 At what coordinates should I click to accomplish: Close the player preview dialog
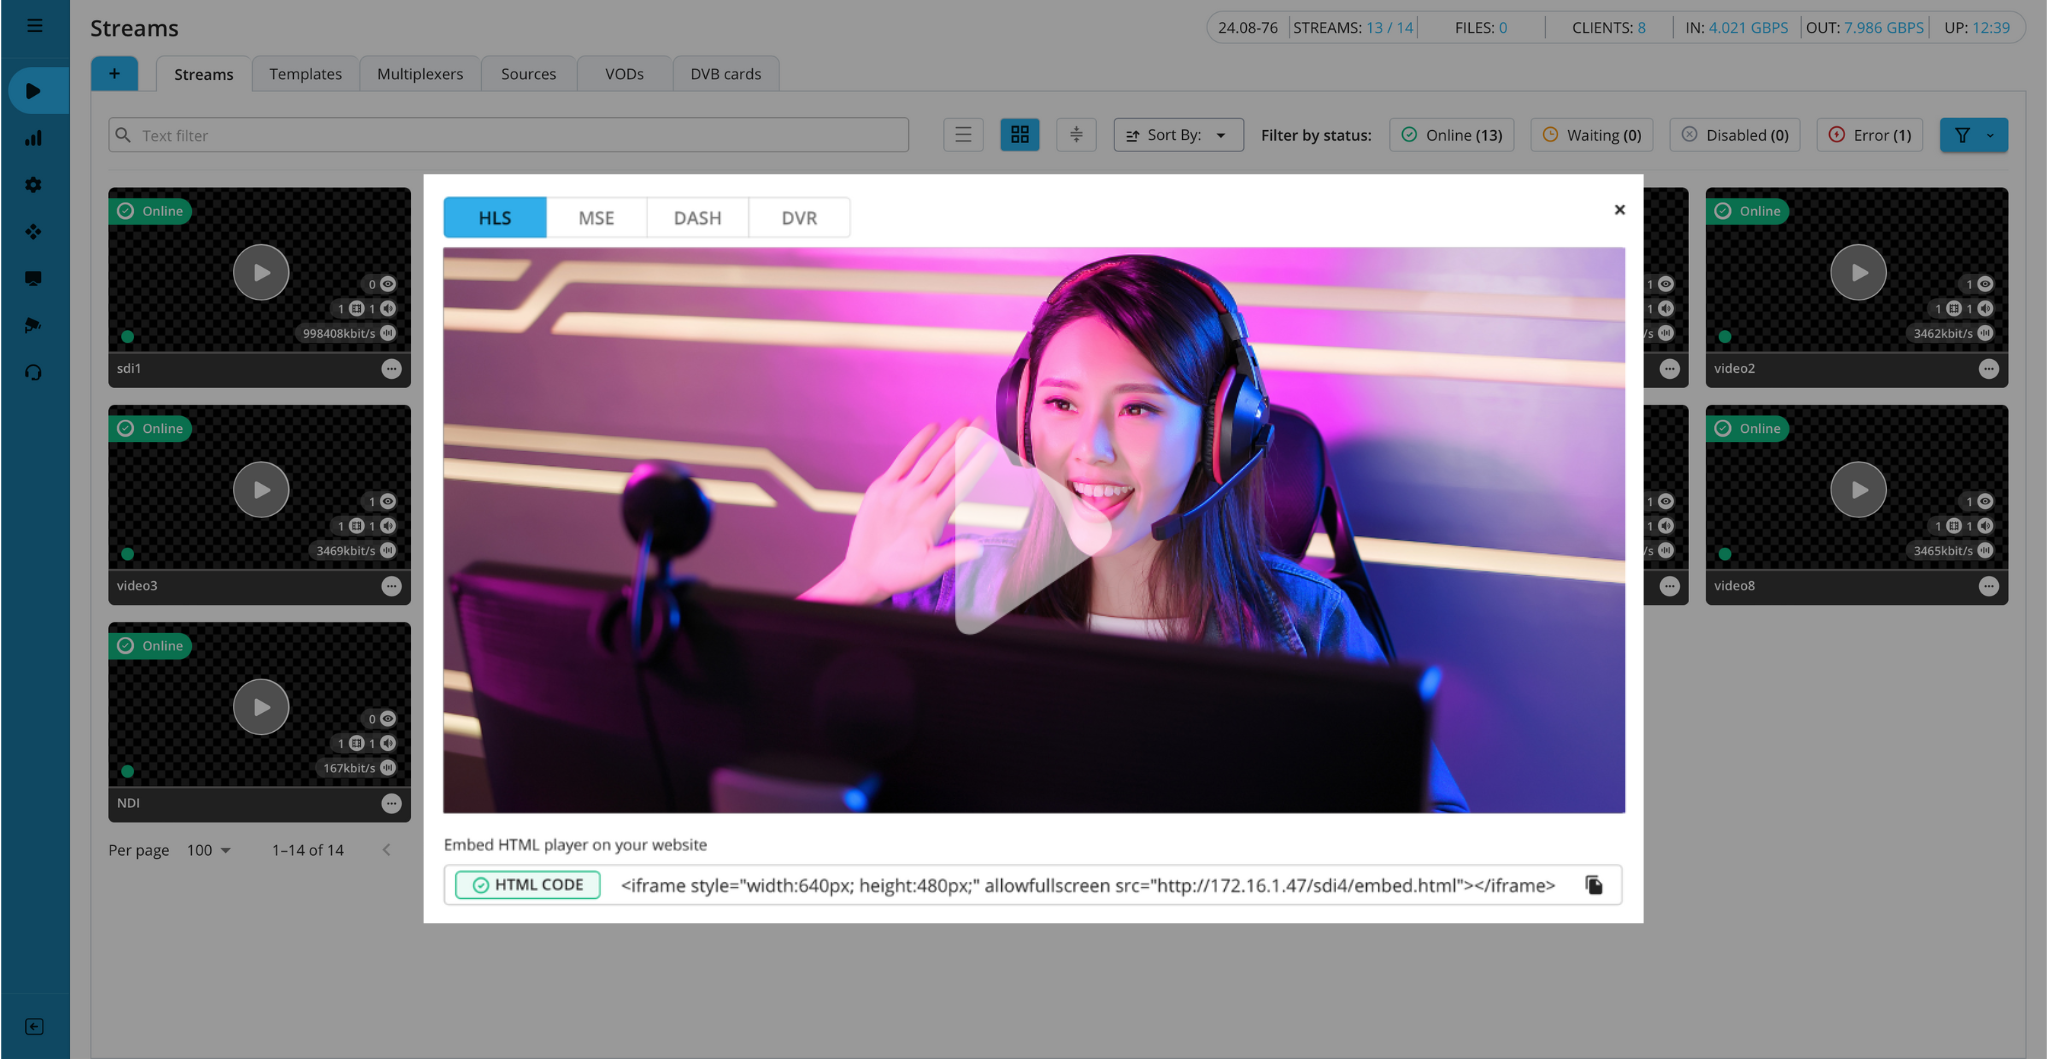[x=1619, y=210]
